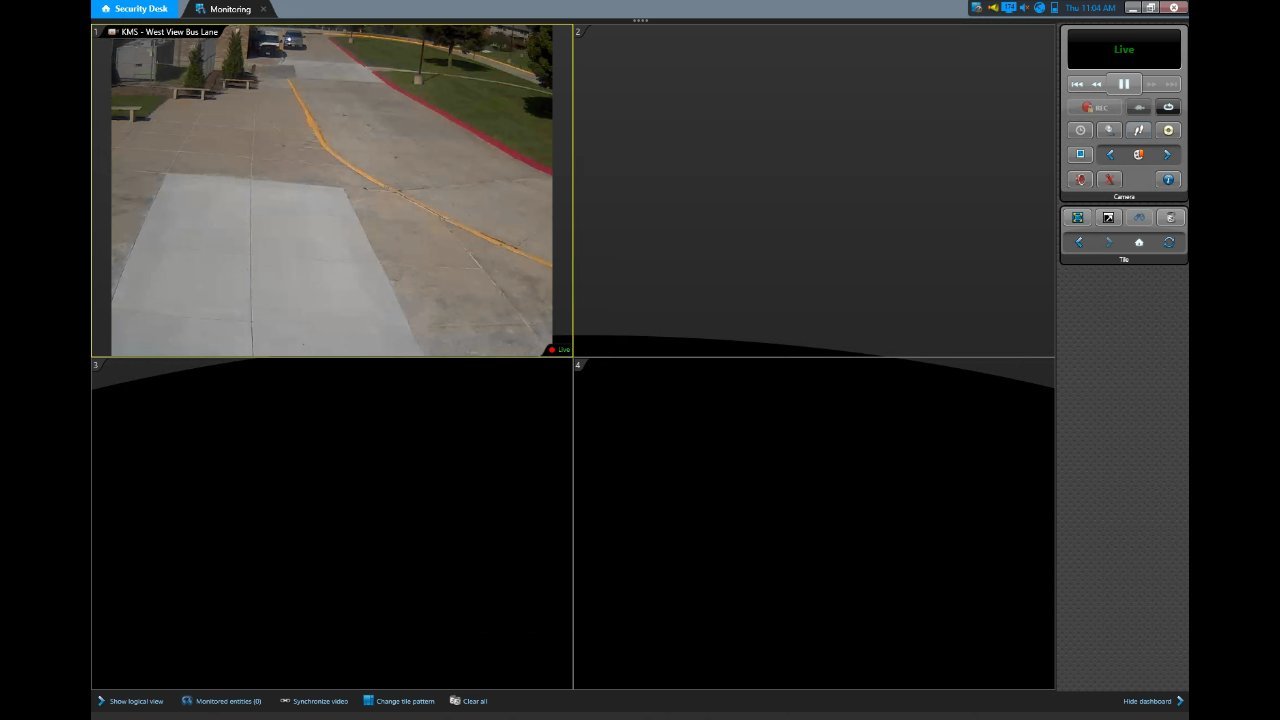Viewport: 1280px width, 720px height.
Task: Click the blue device tray icon
Action: [1054, 8]
